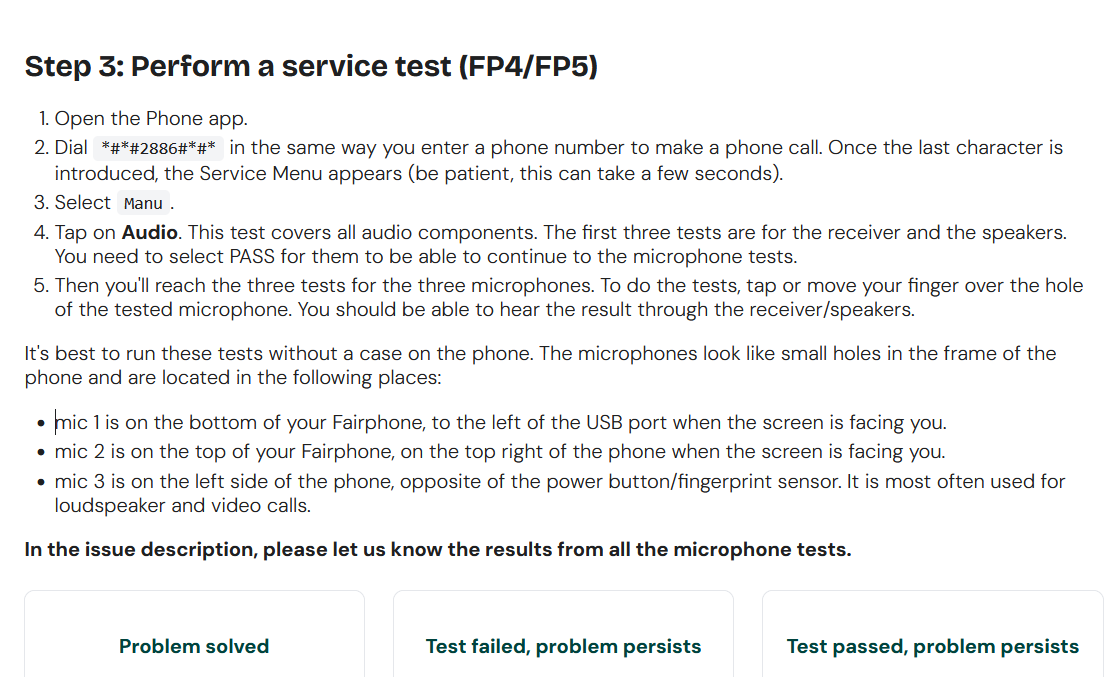Click the "Problem solved" button

click(194, 646)
